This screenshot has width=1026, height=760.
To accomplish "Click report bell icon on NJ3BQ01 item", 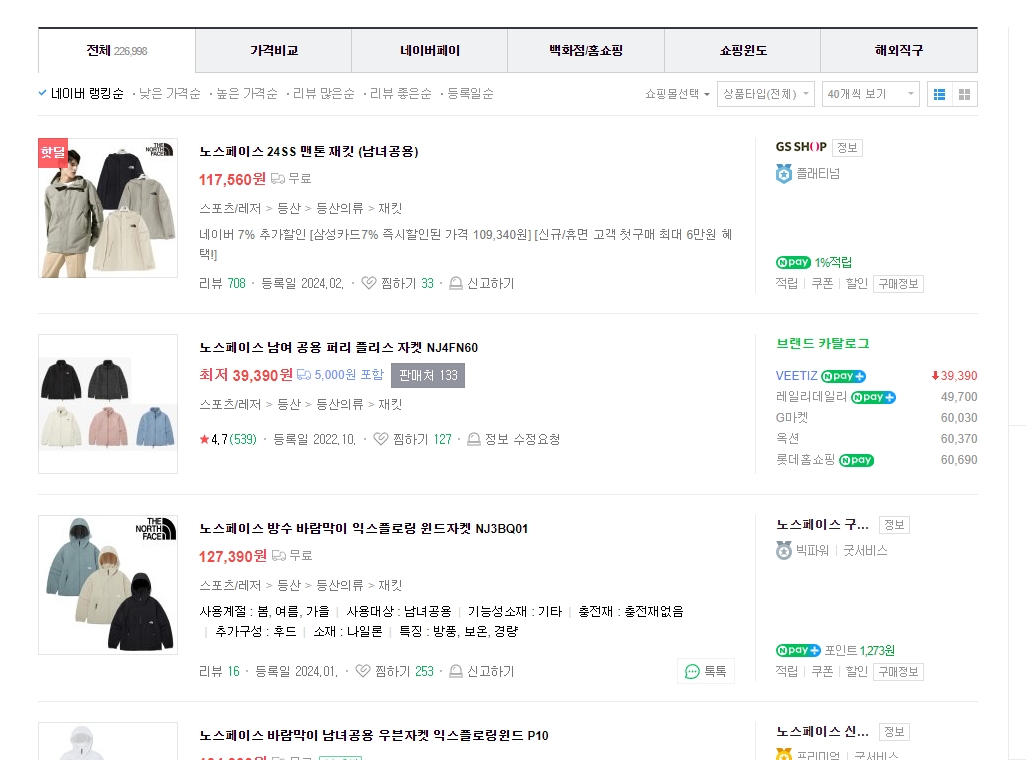I will coord(456,671).
